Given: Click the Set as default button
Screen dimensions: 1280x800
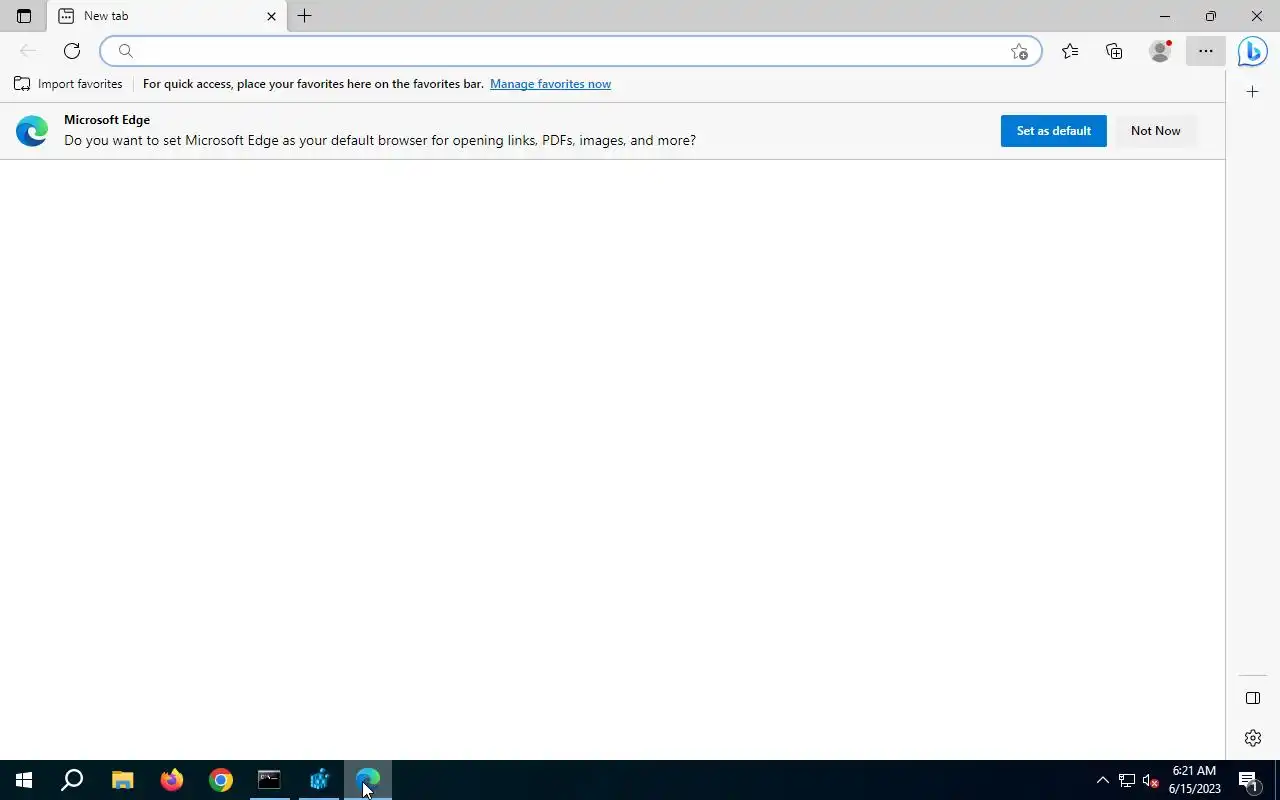Looking at the screenshot, I should [x=1053, y=131].
